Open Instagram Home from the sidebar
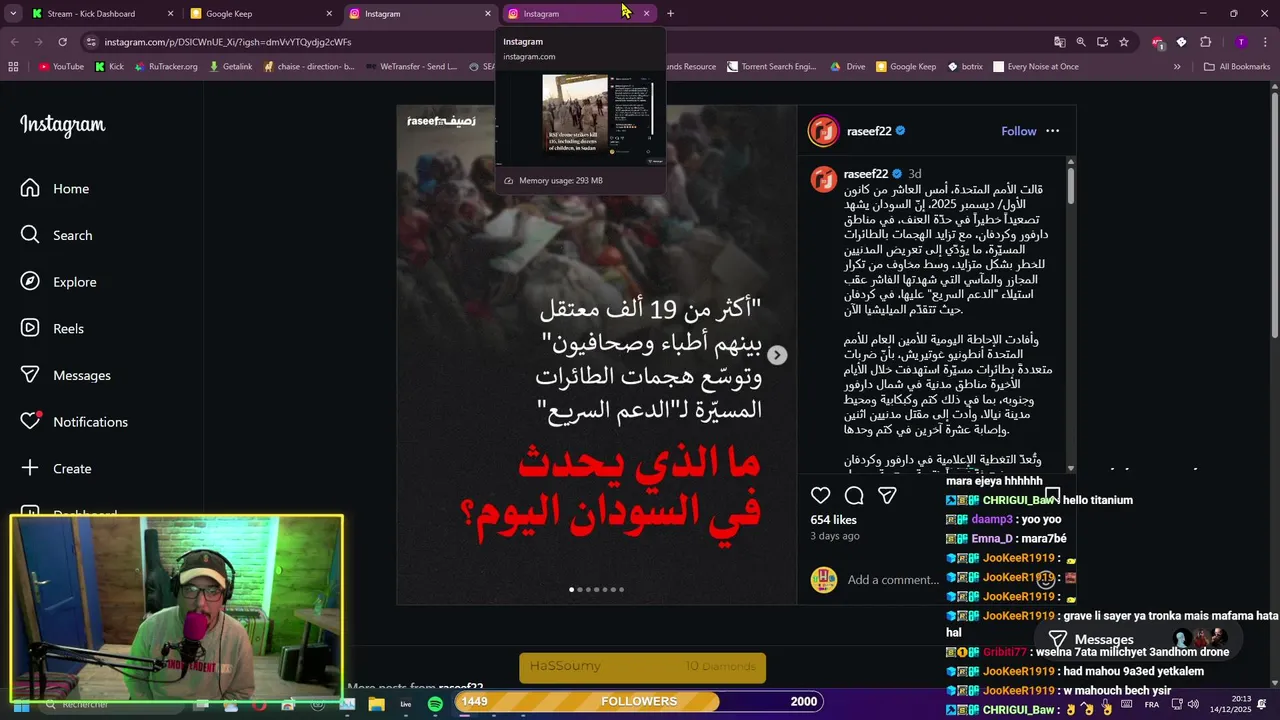 click(56, 189)
